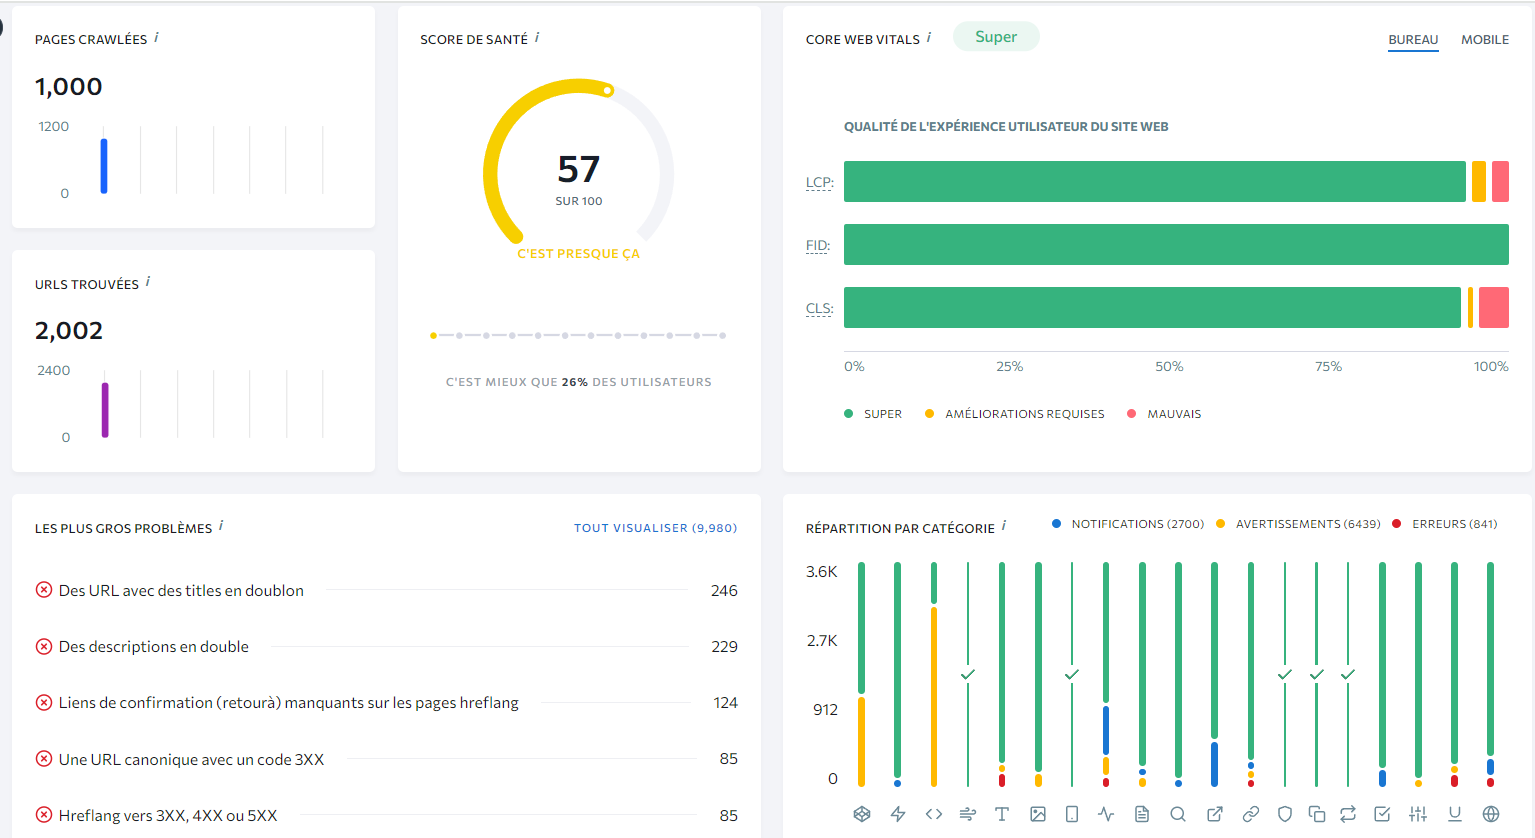Toggle Notifications (2700) legend item
Screen dimensions: 1535x838
coord(1128,524)
